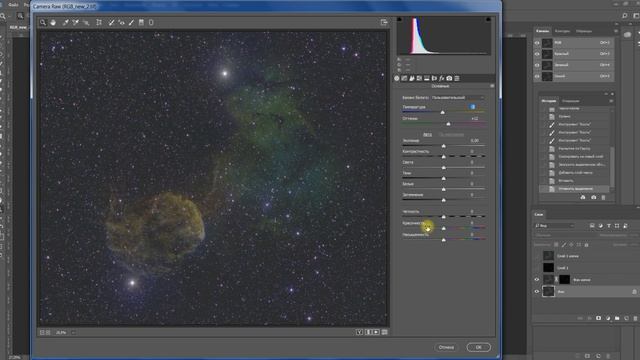Open Camera Calibration tab in Camera Raw
Screen dimensions: 640x360
pyautogui.click(x=449, y=78)
